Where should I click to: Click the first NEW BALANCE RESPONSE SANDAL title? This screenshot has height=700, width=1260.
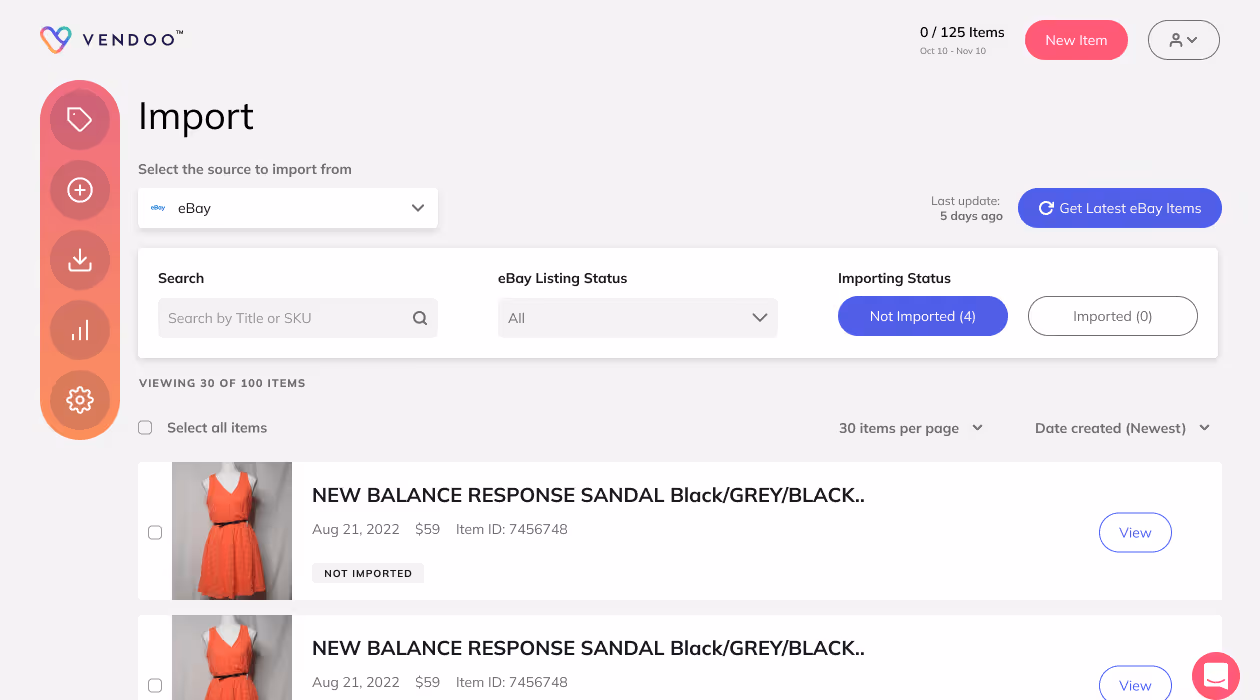pos(588,495)
